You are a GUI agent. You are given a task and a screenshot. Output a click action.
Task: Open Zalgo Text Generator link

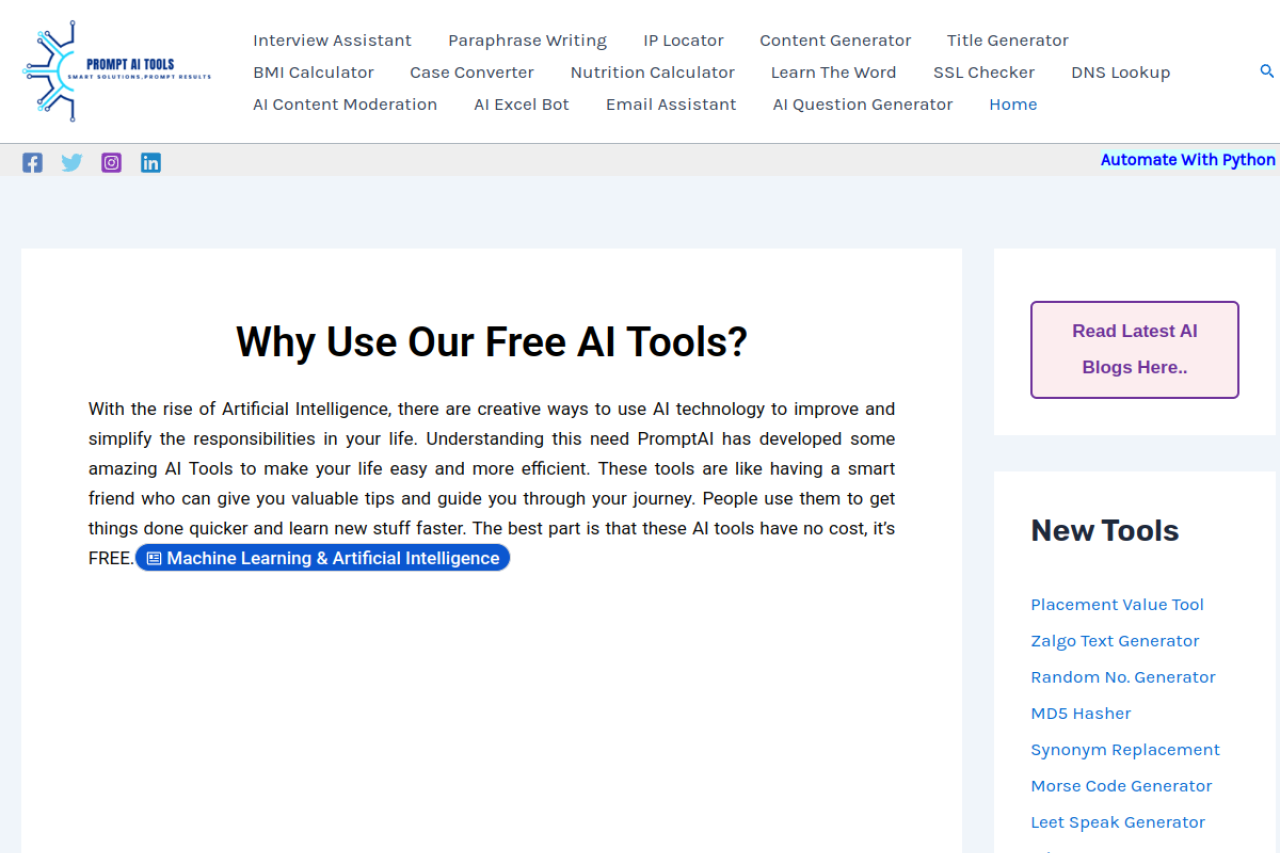tap(1115, 641)
